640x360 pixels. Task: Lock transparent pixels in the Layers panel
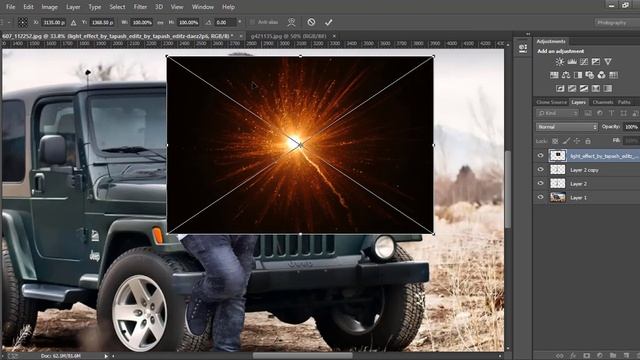point(555,141)
